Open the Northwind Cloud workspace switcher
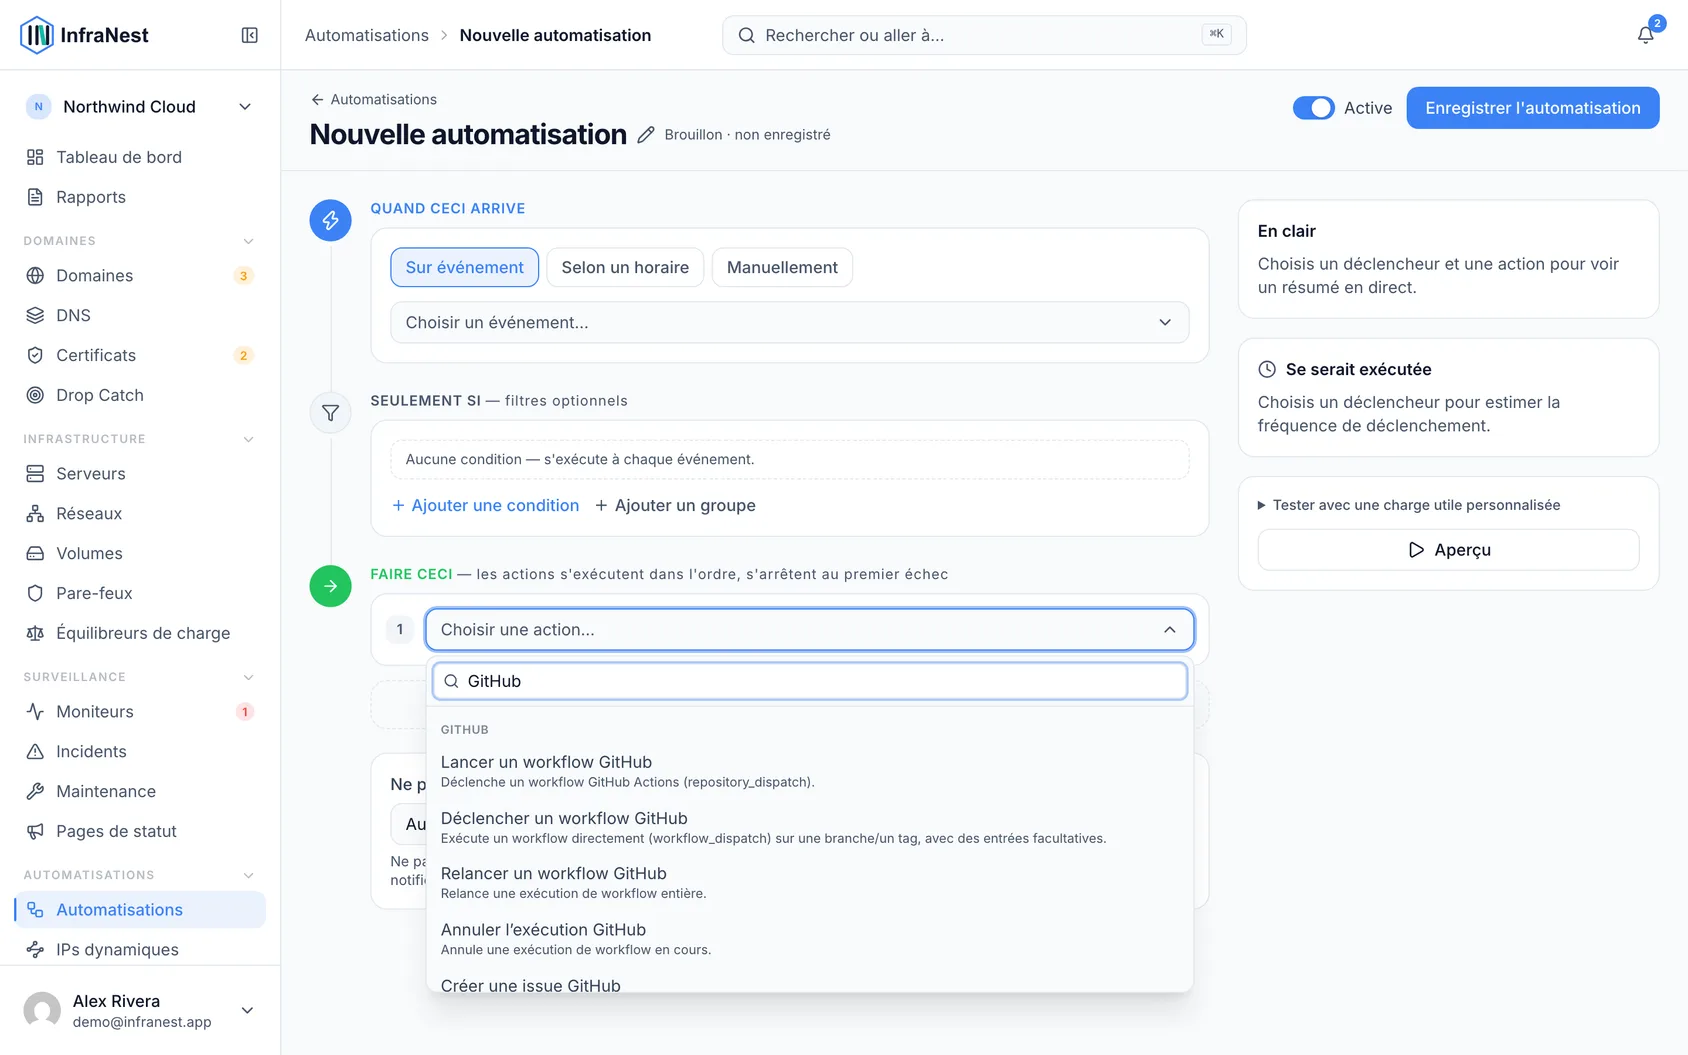The image size is (1688, 1055). pyautogui.click(x=140, y=107)
